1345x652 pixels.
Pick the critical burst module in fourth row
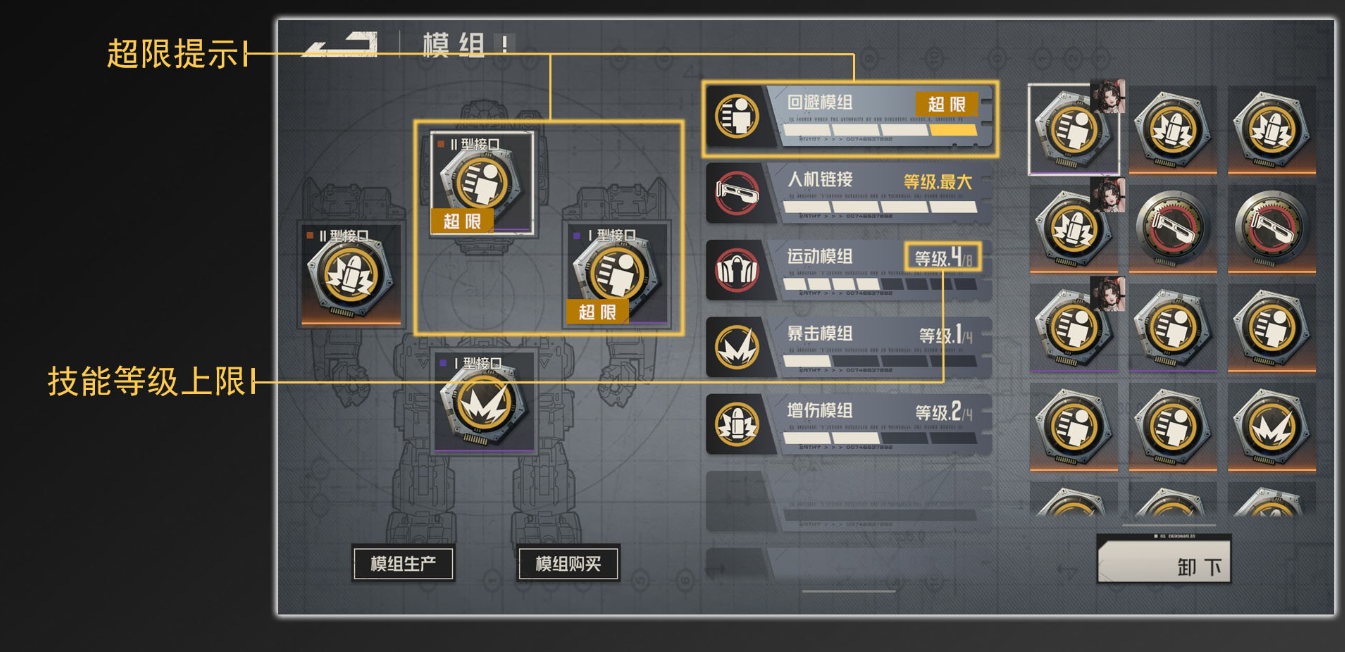click(x=1272, y=427)
